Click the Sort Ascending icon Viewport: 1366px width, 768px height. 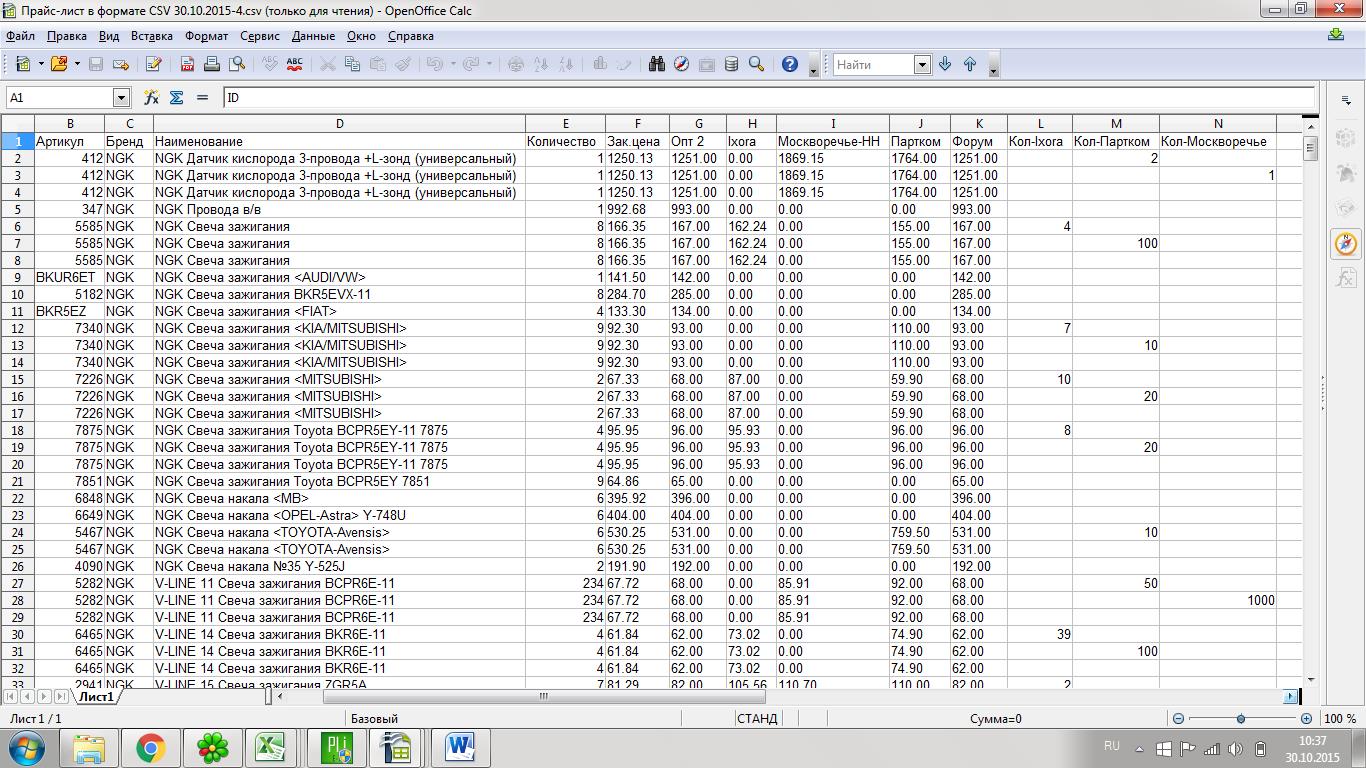coord(541,64)
